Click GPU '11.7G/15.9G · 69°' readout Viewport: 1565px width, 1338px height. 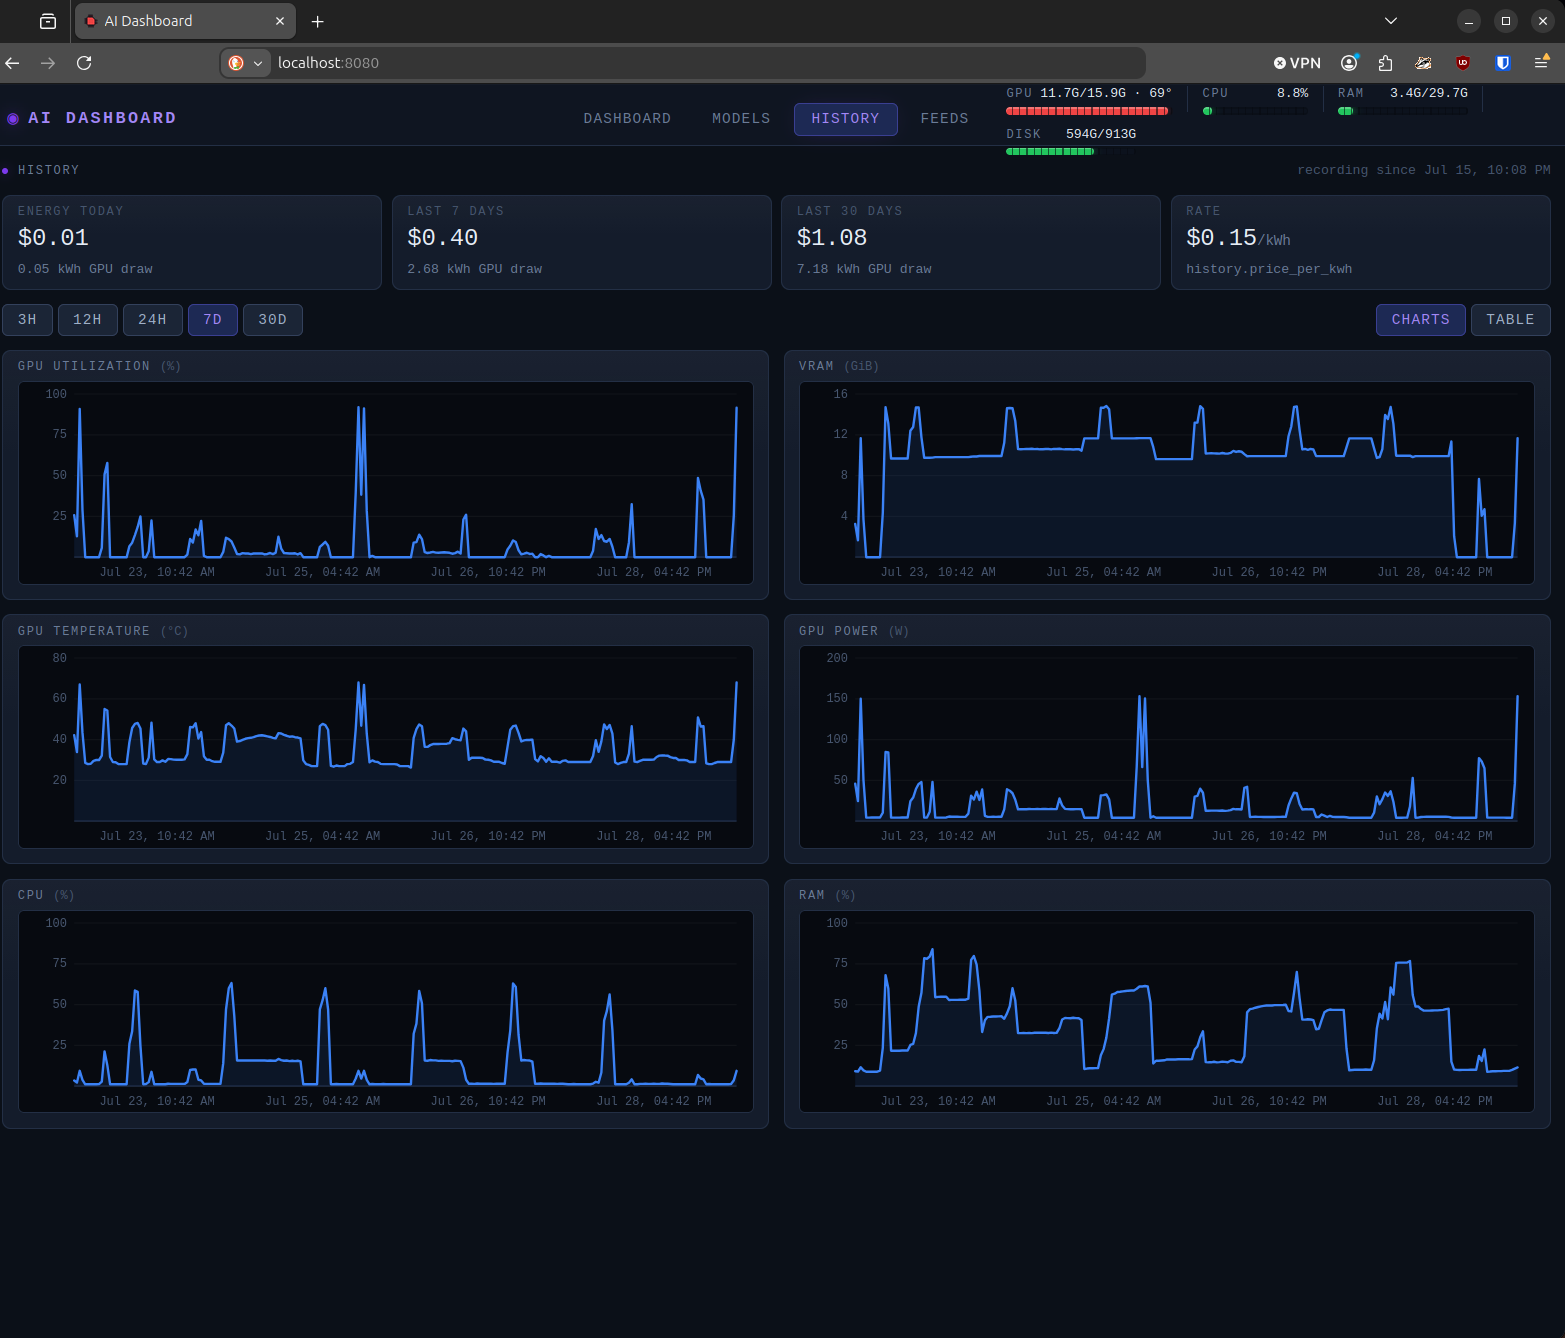[x=1106, y=93]
